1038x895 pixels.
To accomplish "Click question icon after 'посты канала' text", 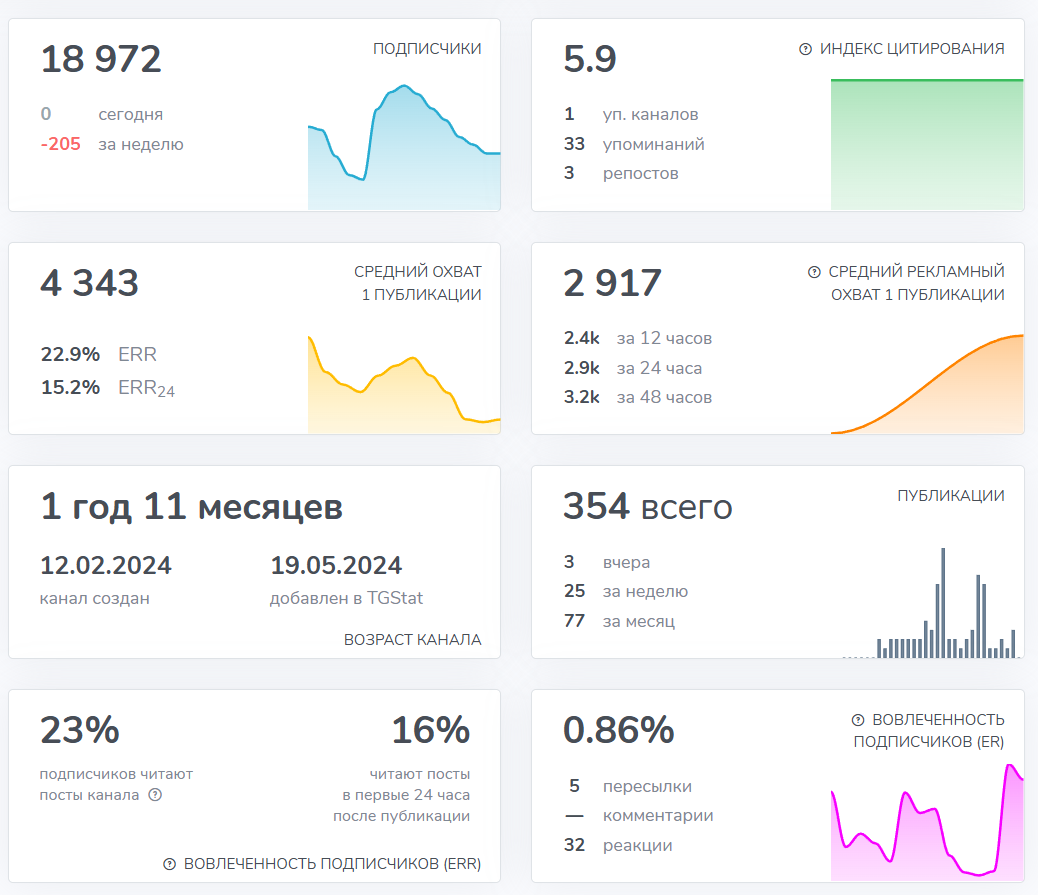I will point(155,796).
